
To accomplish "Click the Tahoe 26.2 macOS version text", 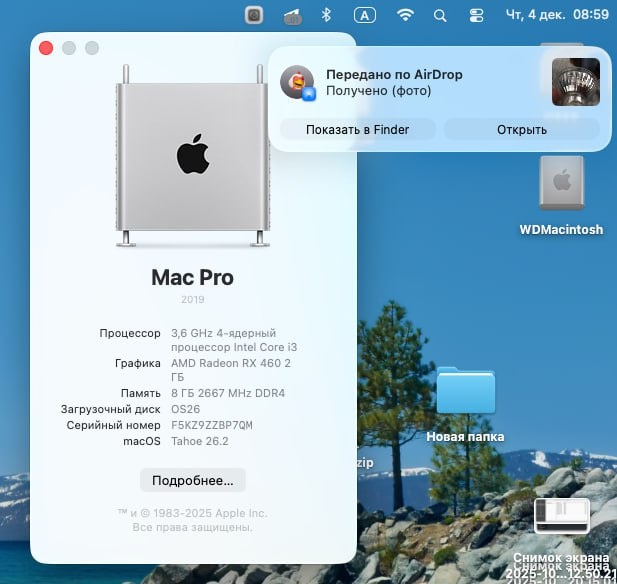I will click(200, 441).
